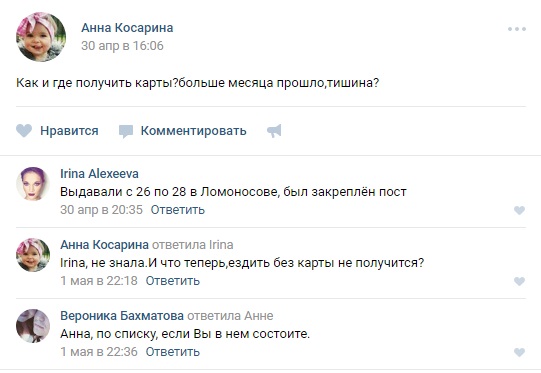Like Irina Alexeeva's comment heart
Image resolution: width=541 pixels, height=373 pixels.
pyautogui.click(x=519, y=210)
